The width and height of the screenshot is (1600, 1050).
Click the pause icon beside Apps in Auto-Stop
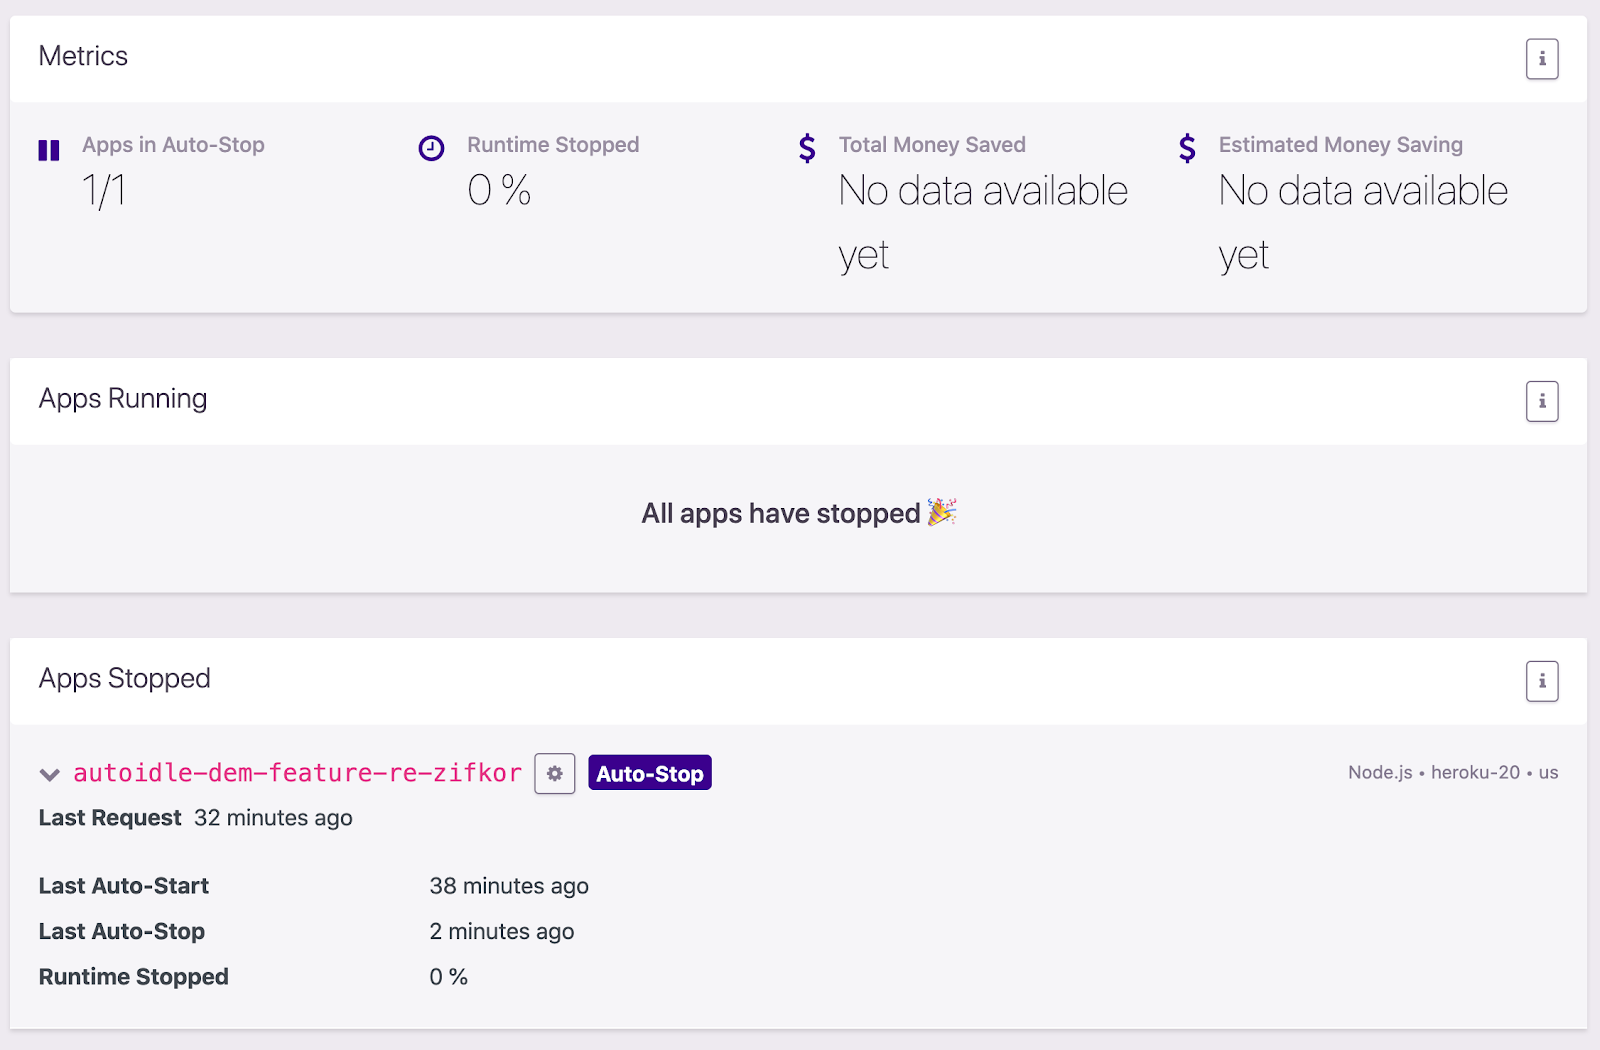[x=48, y=149]
